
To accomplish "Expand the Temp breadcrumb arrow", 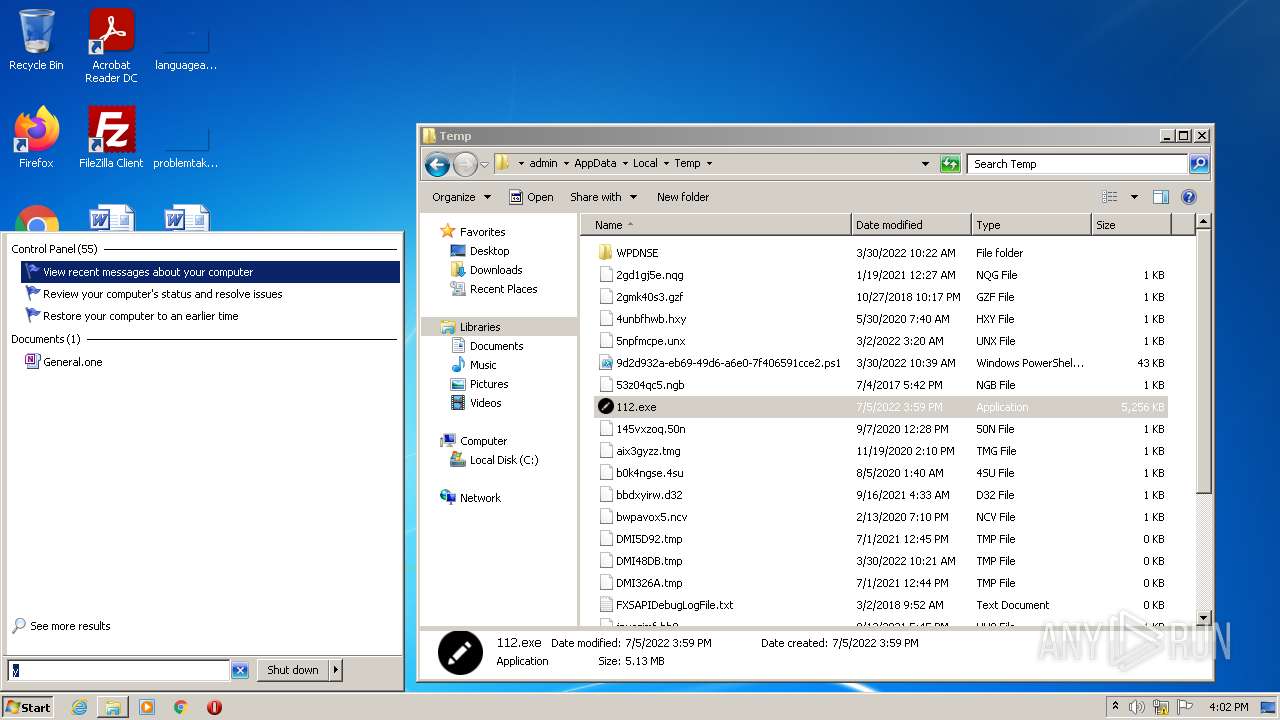I will click(709, 164).
